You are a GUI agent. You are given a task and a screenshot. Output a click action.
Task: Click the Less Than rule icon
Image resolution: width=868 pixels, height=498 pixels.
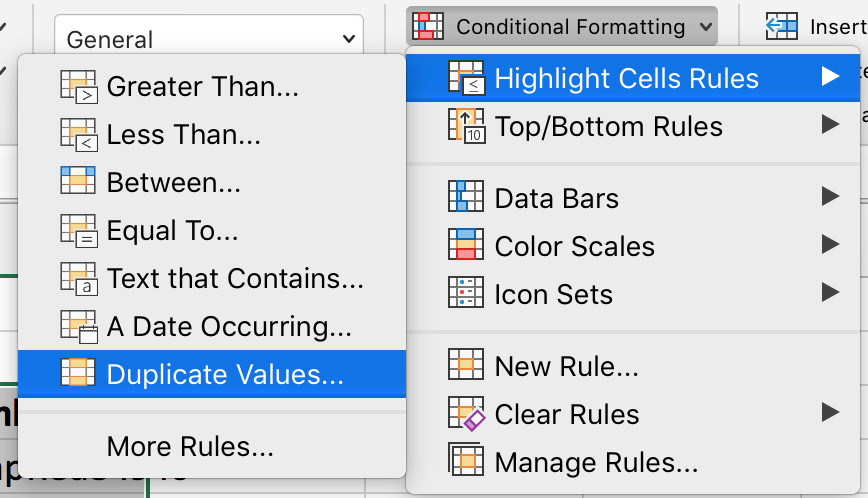tap(78, 135)
